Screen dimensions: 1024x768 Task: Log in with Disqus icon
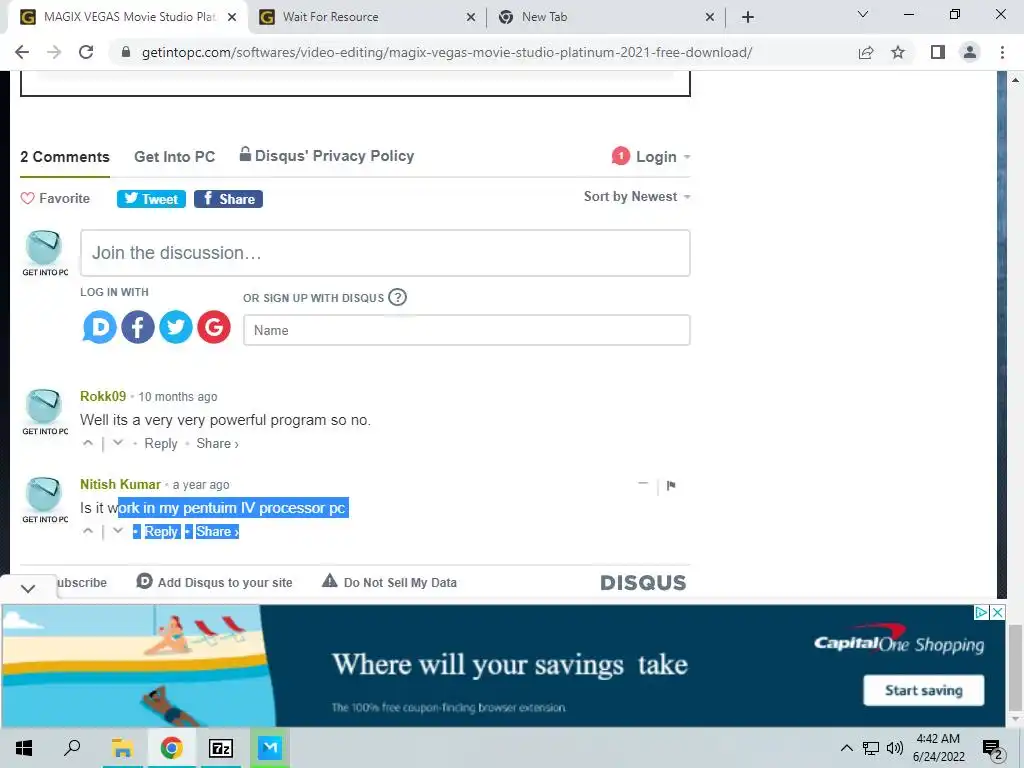99,327
